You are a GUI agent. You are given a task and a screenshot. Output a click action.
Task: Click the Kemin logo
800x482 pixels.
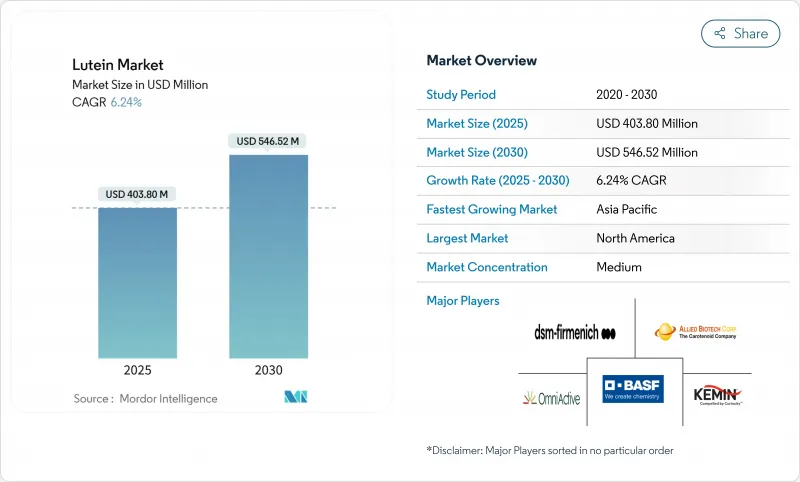tap(716, 396)
